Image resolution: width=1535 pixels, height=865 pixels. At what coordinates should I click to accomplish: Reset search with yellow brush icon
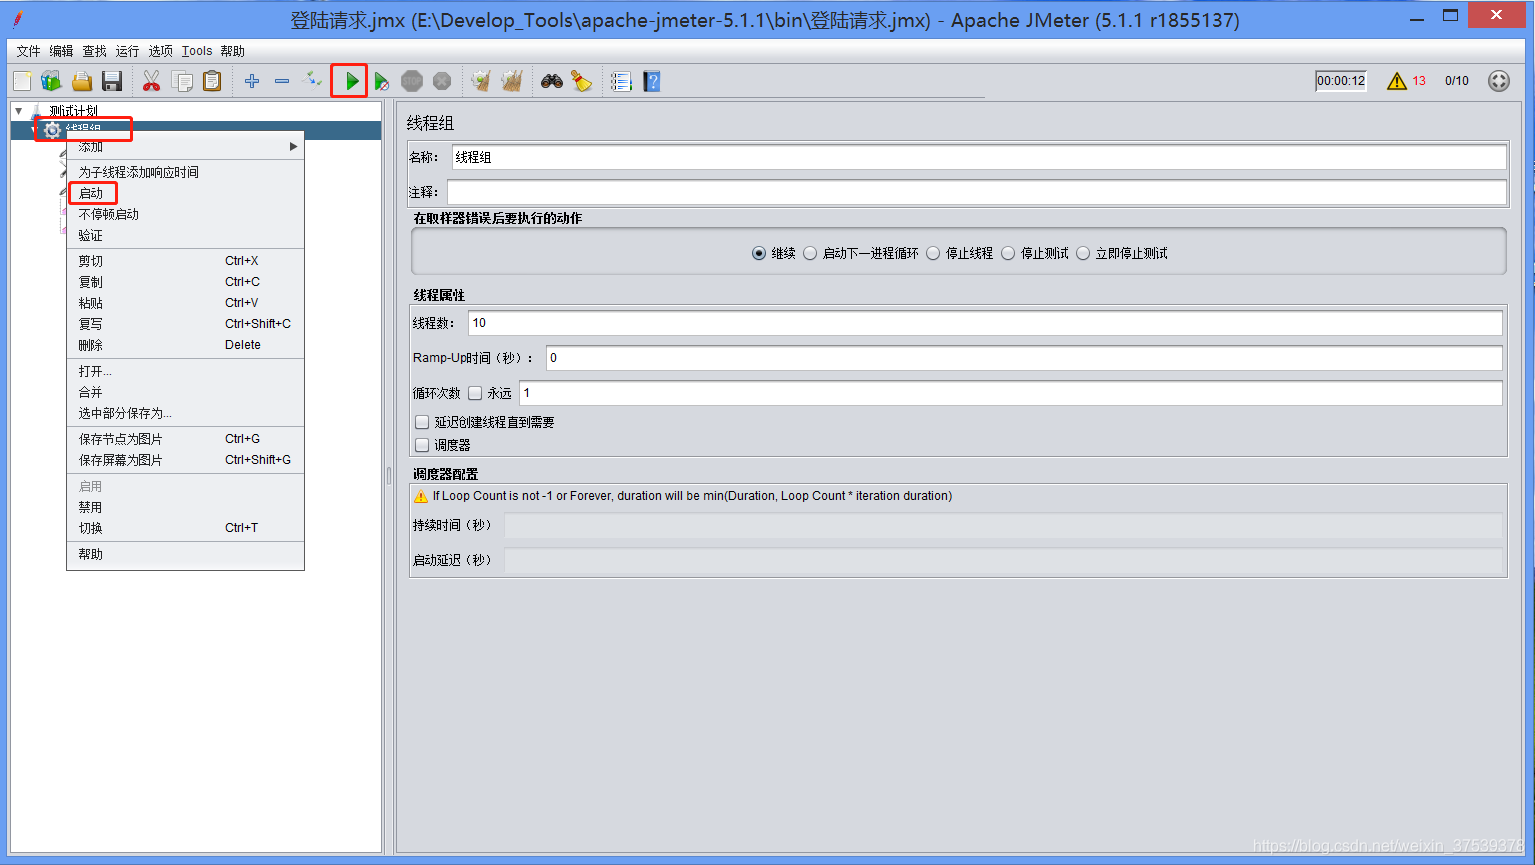click(581, 81)
